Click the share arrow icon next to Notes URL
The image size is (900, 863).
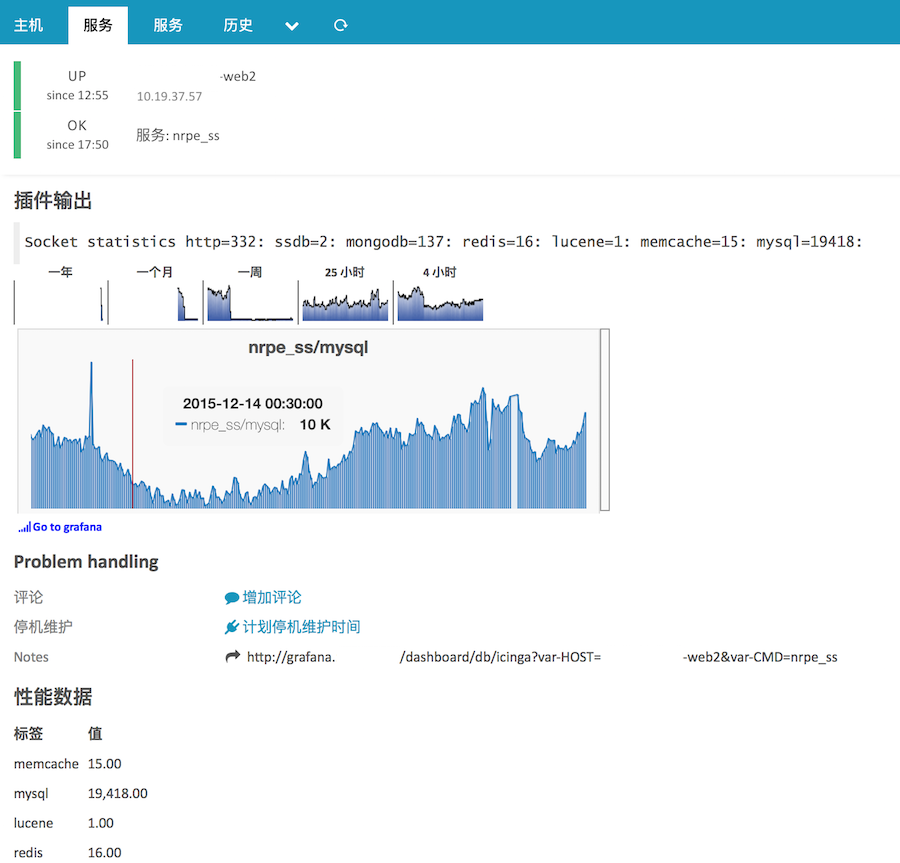click(233, 657)
